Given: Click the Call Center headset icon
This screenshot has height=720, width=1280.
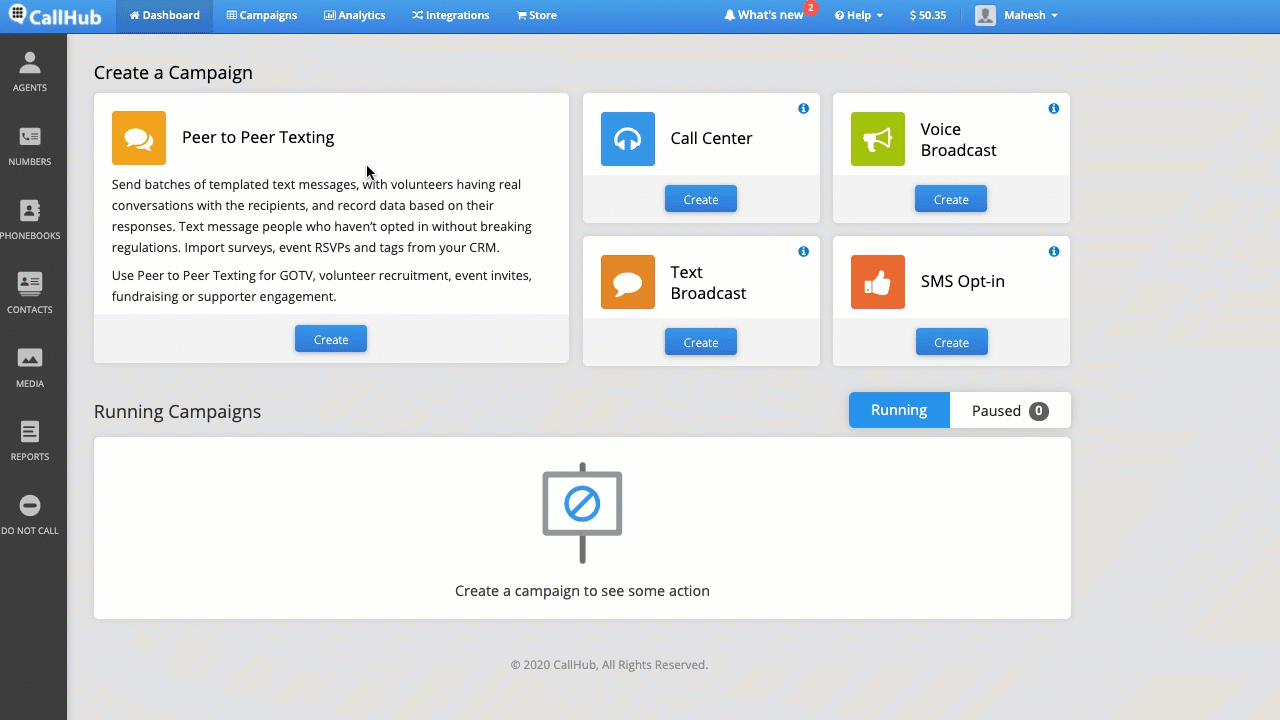Looking at the screenshot, I should [x=628, y=139].
